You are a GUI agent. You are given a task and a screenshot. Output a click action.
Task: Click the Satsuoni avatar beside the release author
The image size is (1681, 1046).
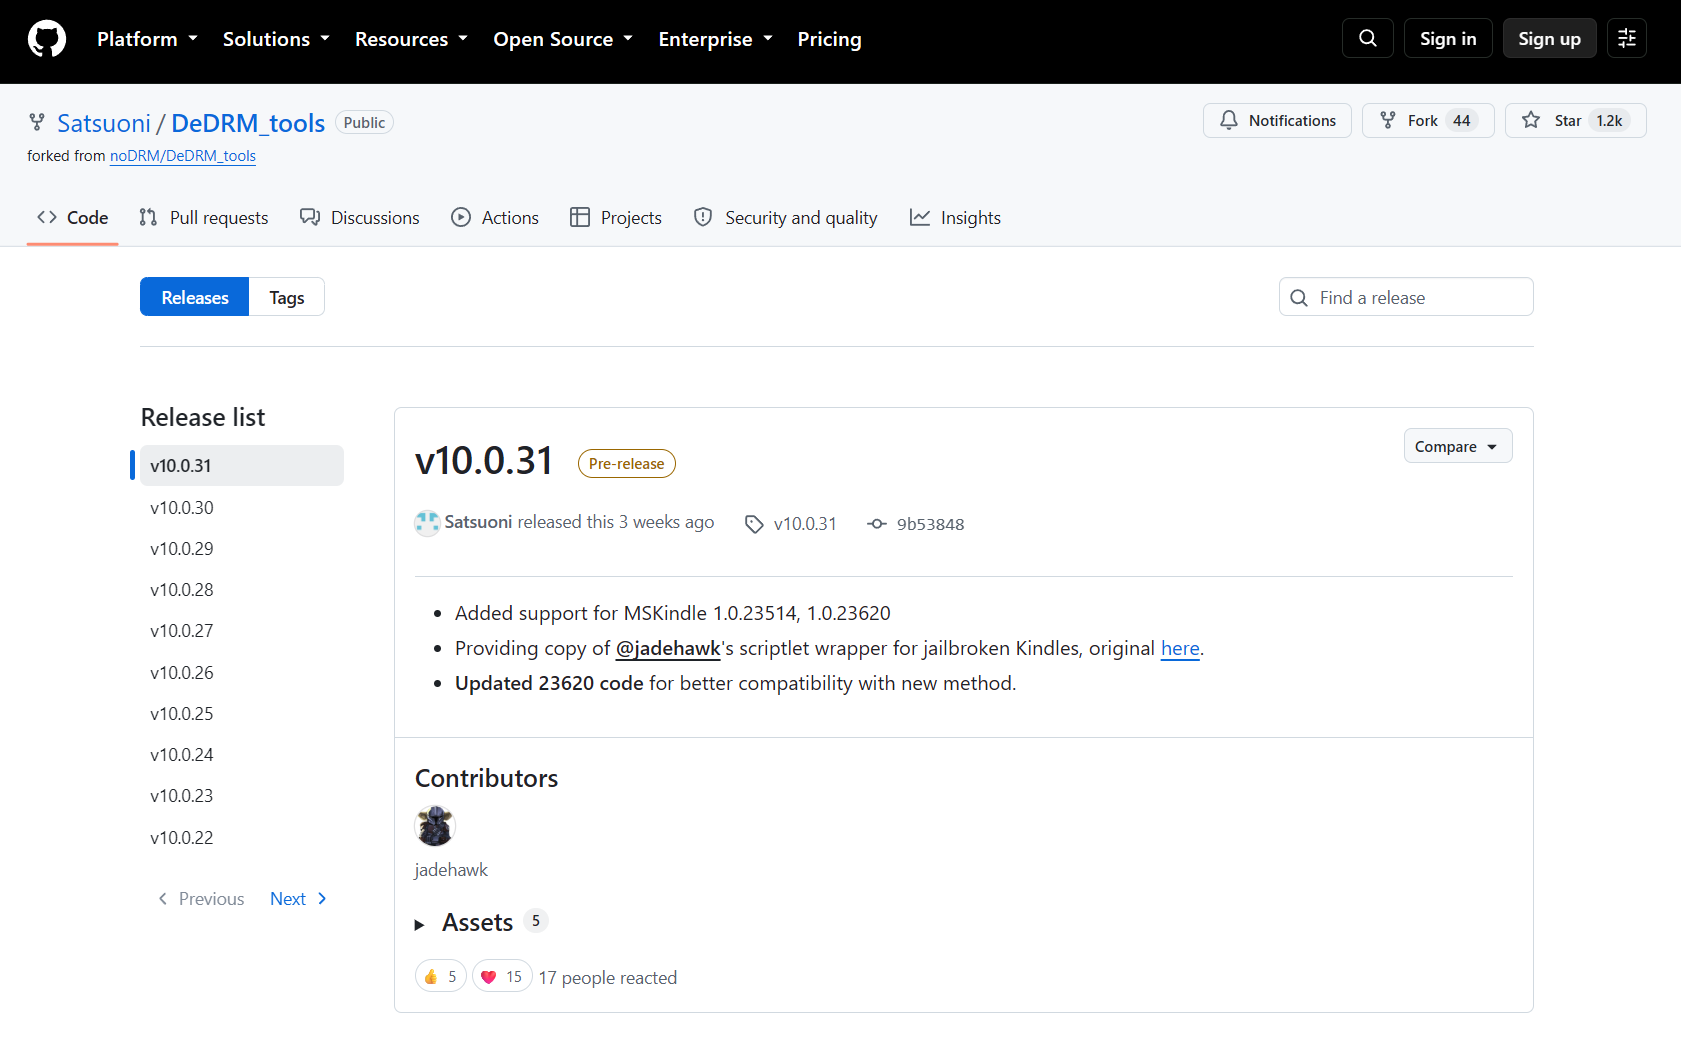[x=427, y=522]
